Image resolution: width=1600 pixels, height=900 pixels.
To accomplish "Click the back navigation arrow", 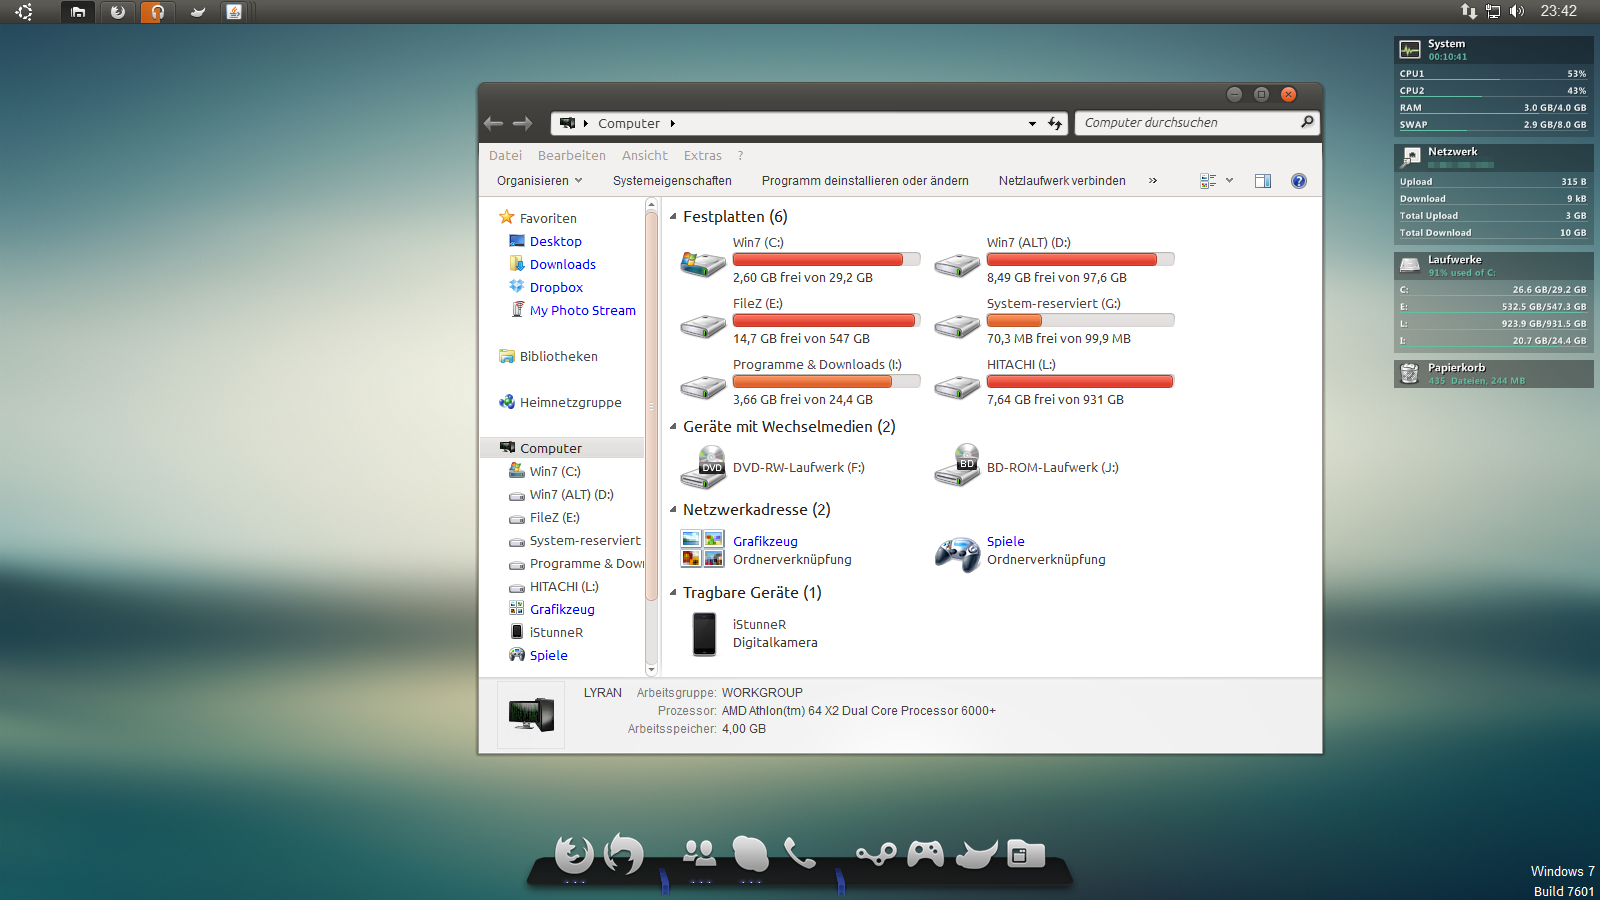I will (493, 123).
